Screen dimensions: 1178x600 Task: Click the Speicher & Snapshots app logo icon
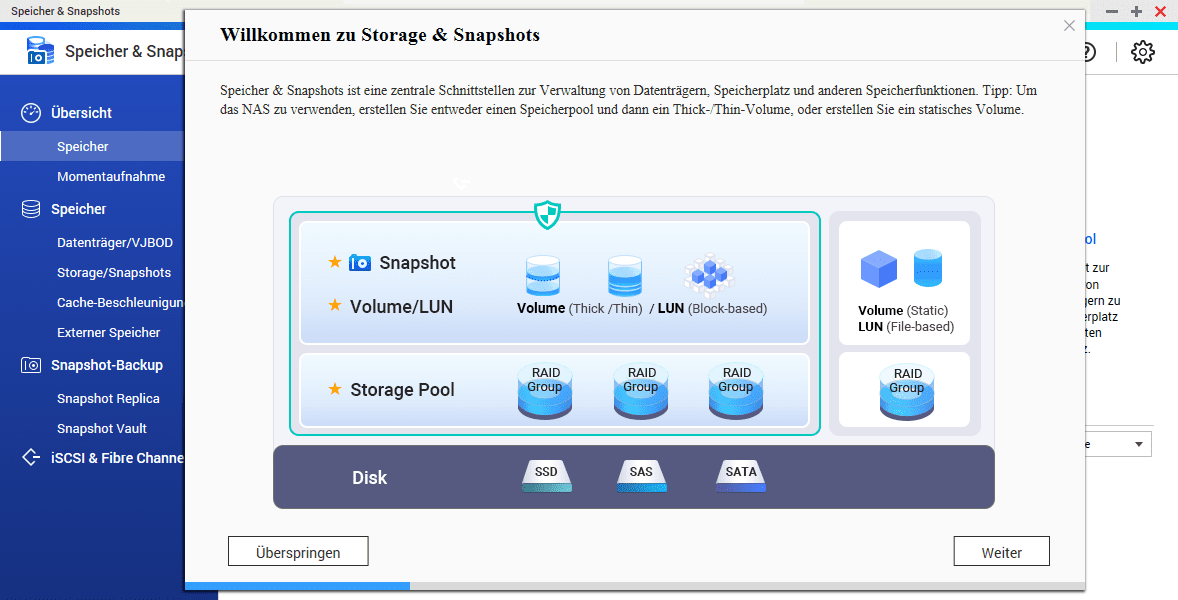pos(40,51)
